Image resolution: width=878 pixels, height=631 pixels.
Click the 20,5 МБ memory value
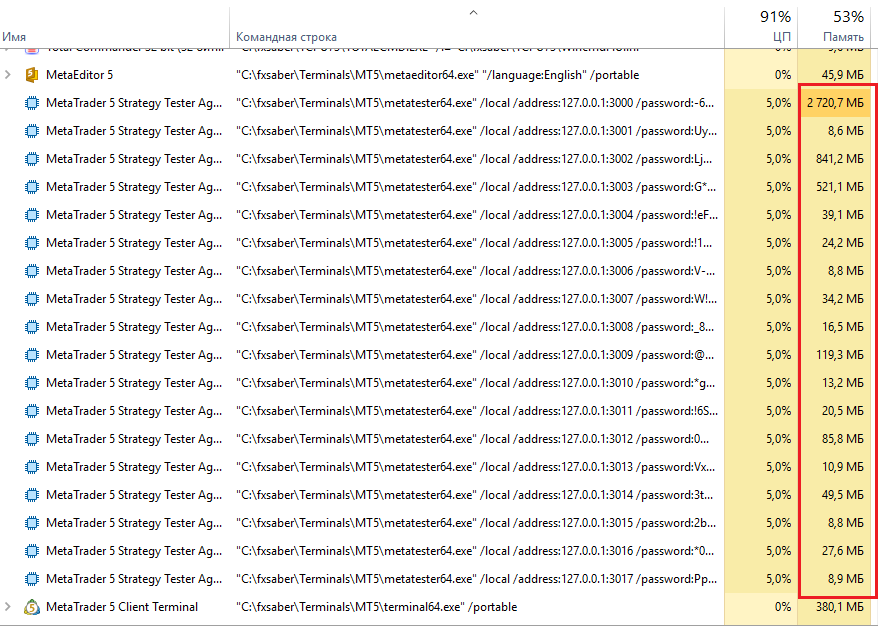click(843, 411)
